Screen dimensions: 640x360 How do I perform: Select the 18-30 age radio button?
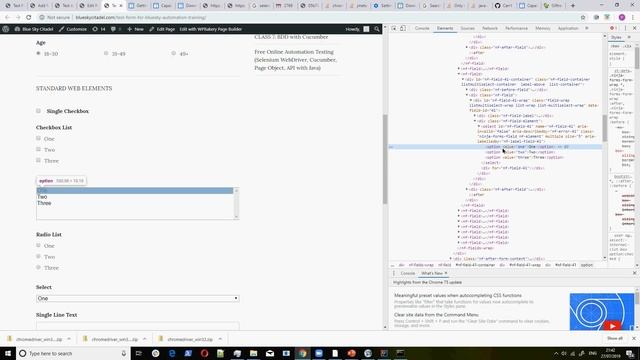point(38,53)
